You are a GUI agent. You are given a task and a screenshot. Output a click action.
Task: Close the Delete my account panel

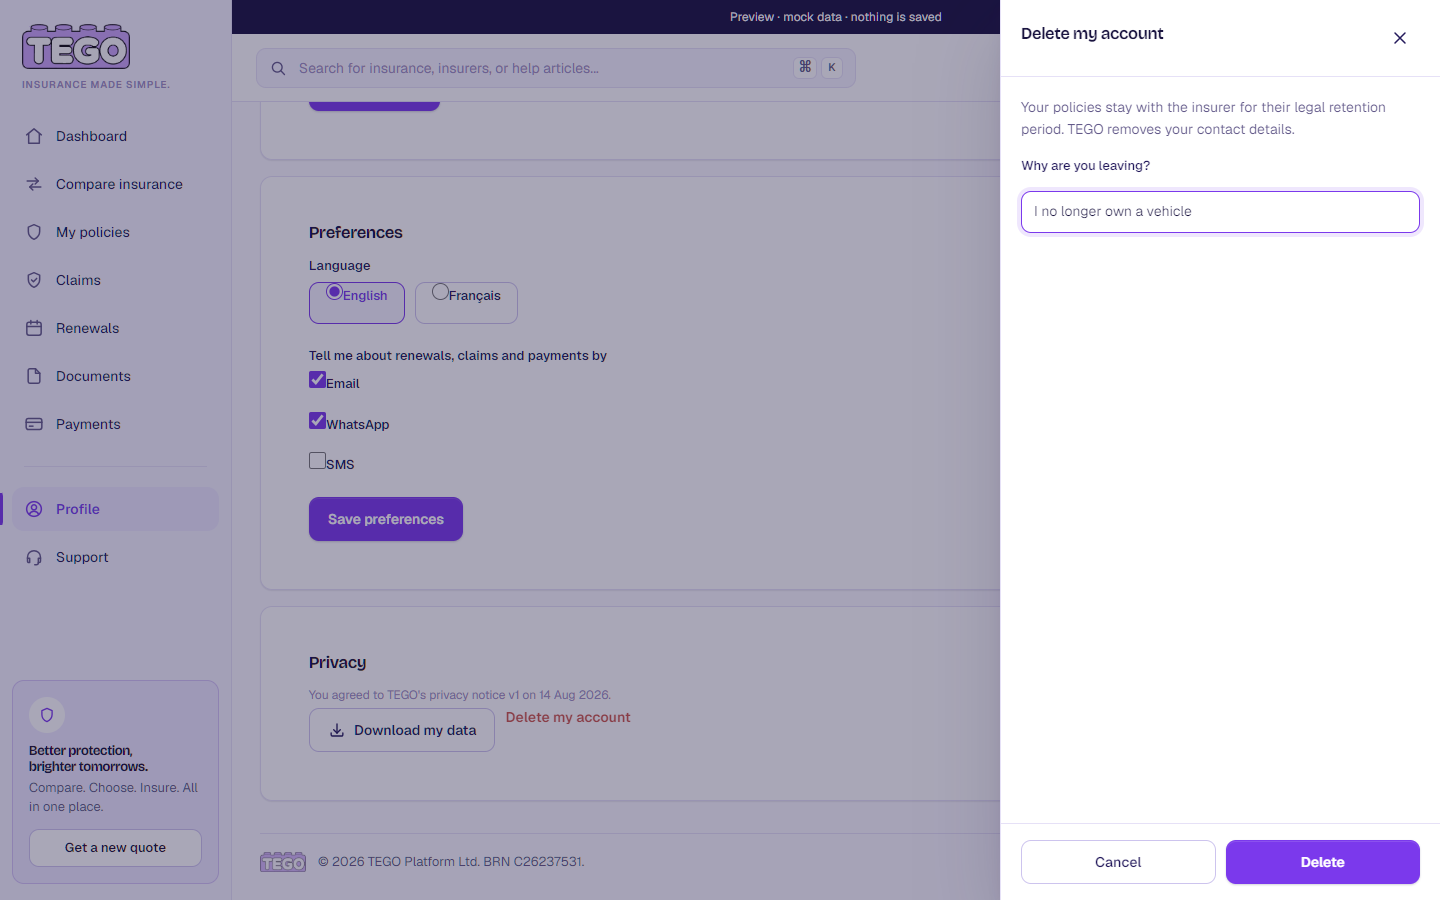(x=1400, y=38)
